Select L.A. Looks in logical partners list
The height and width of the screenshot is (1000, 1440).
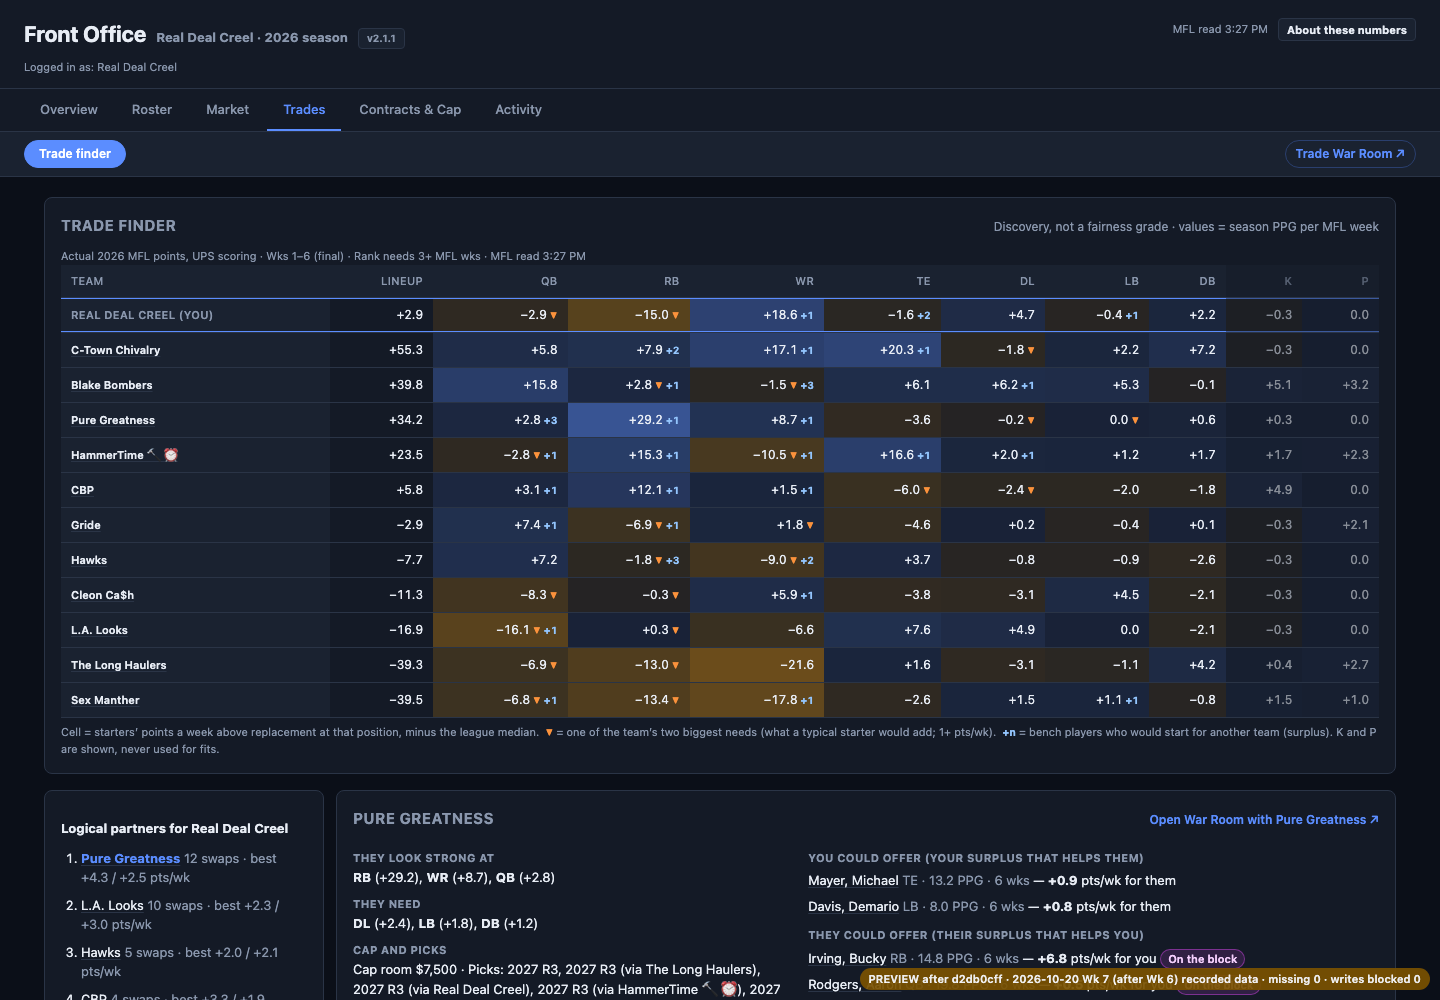112,906
